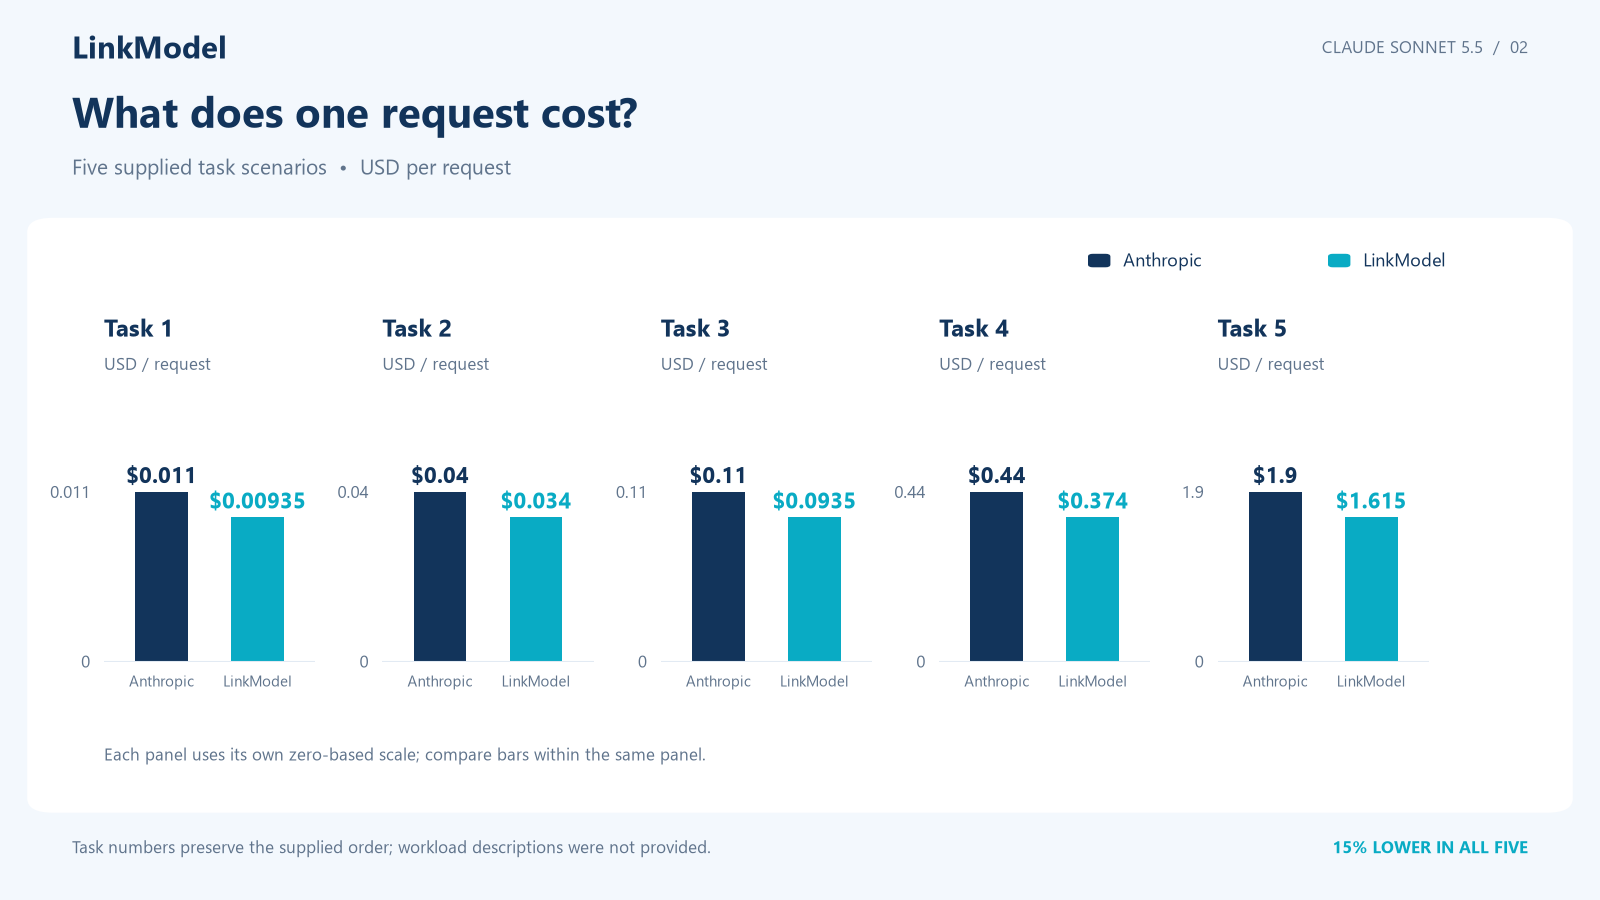Click the Task 1 Anthropic bar
The width and height of the screenshot is (1600, 900).
coord(161,577)
